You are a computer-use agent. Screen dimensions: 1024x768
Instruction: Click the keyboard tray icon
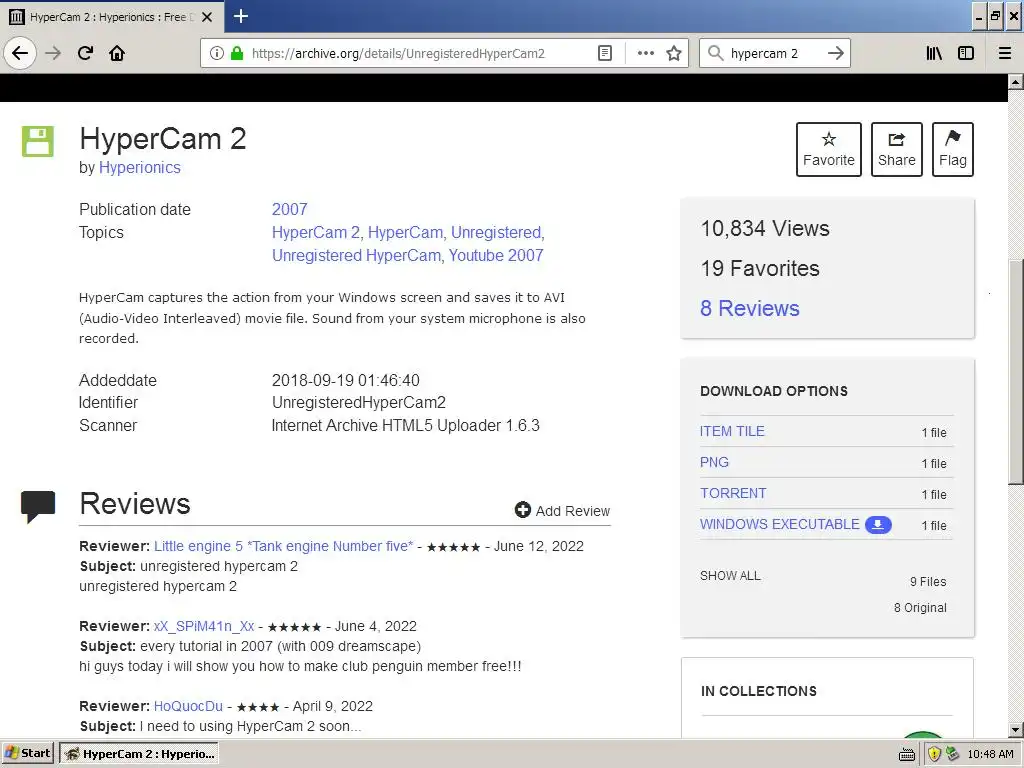[x=907, y=755]
